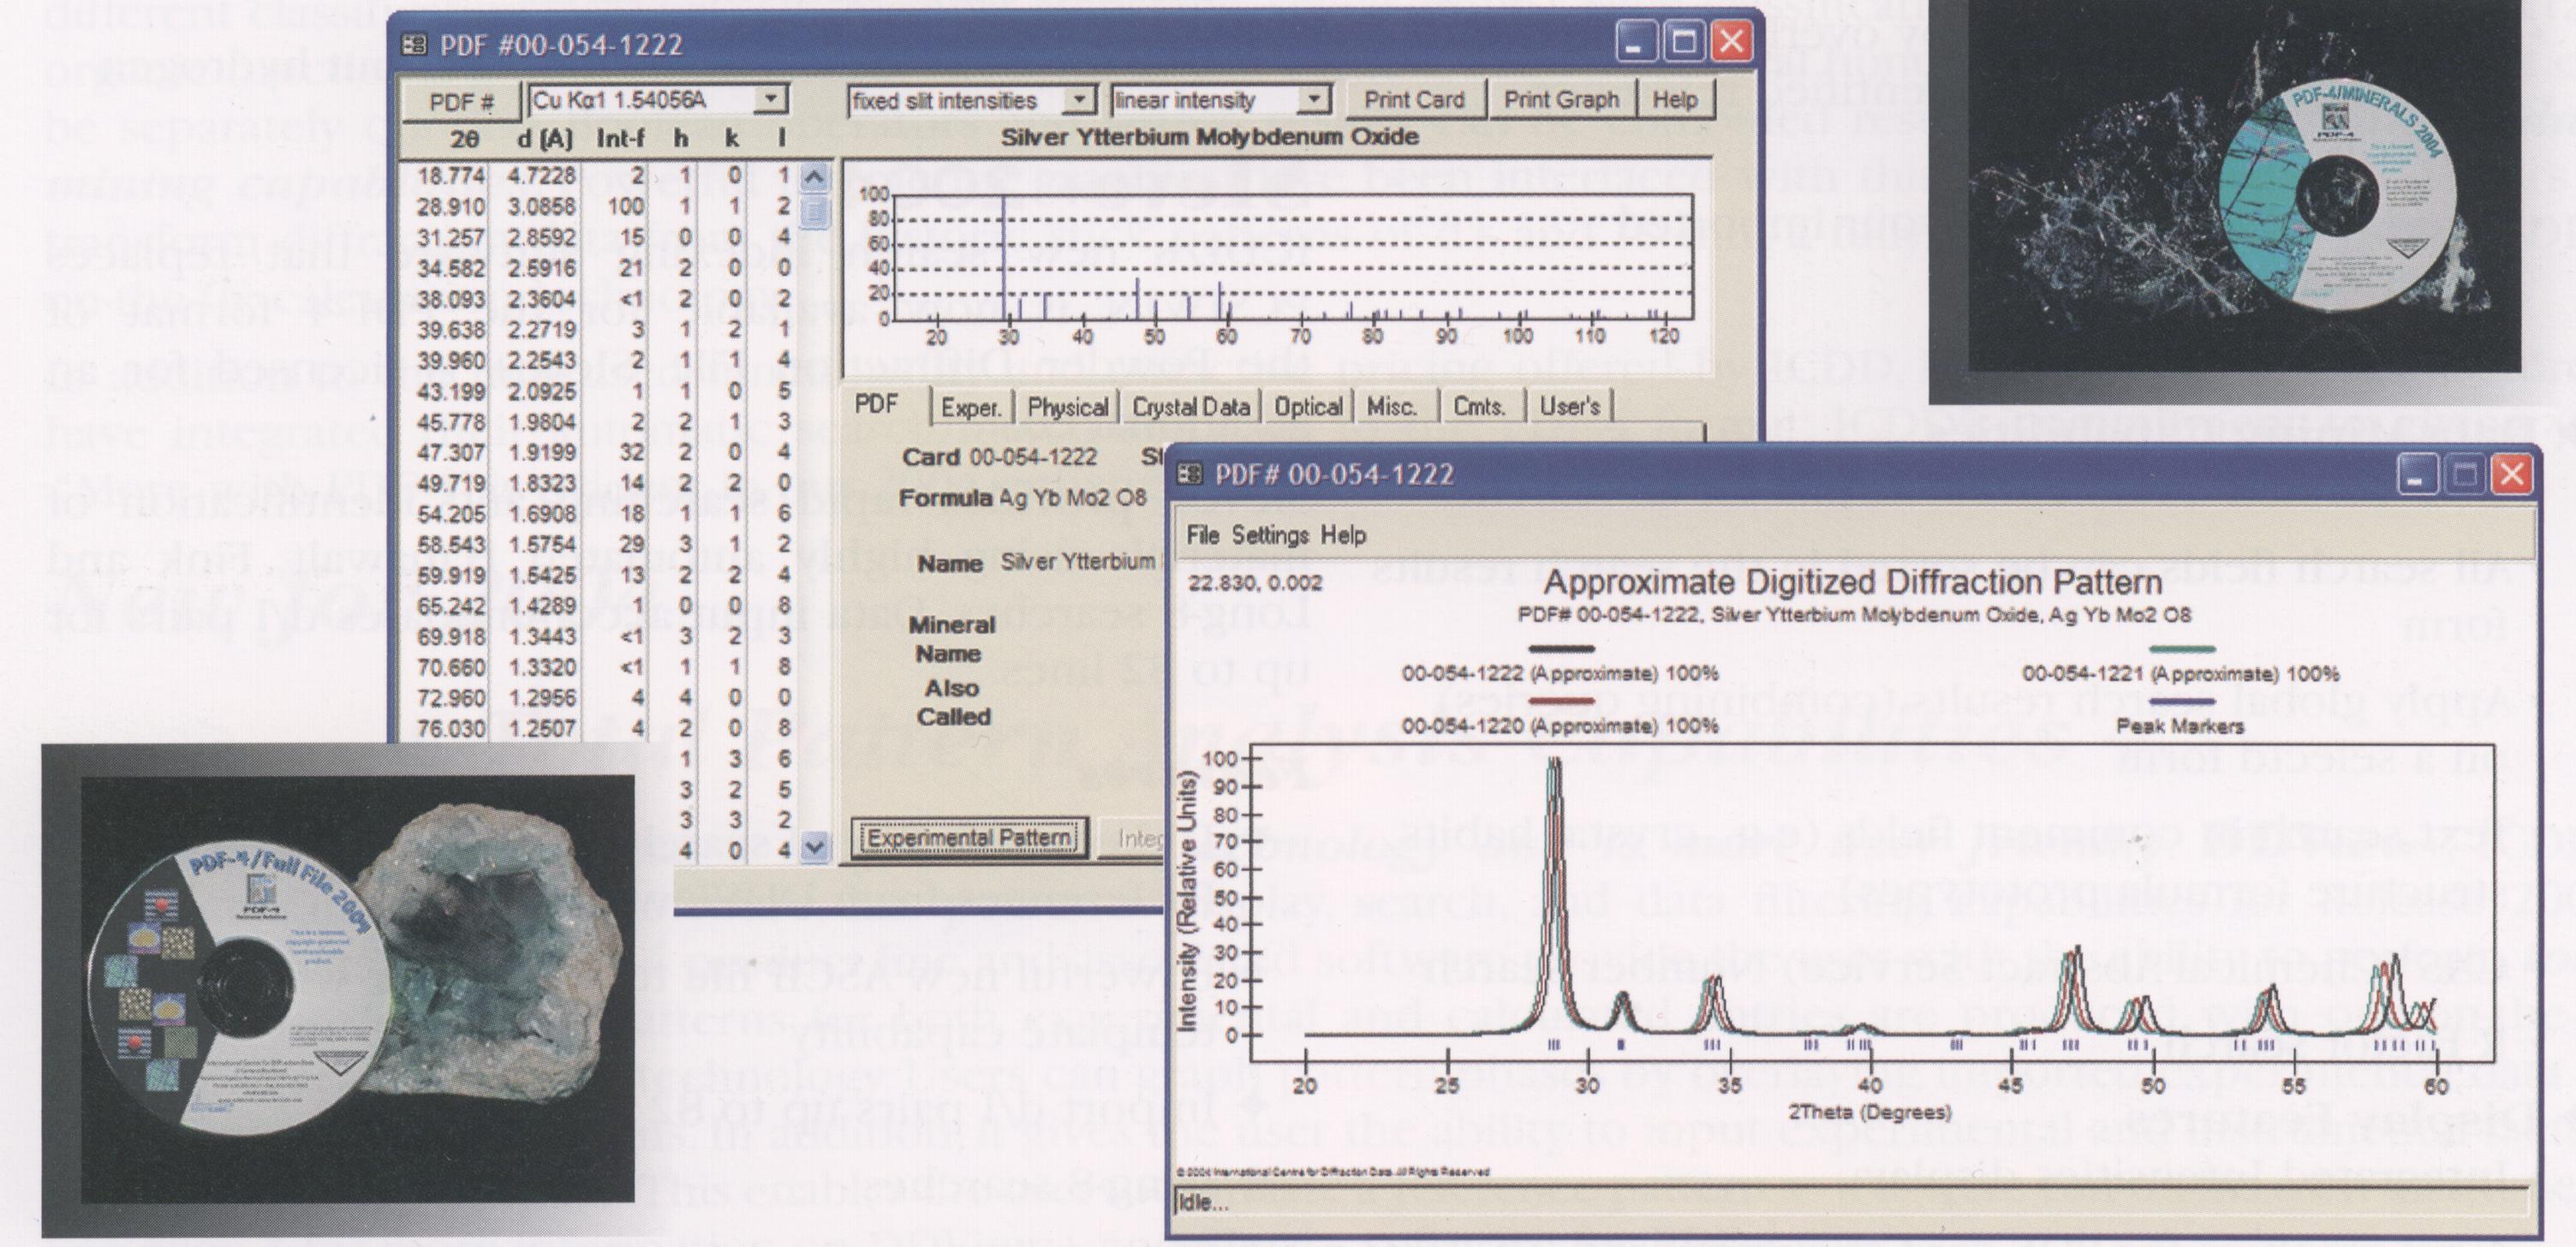Minimize the PDF #00-054-1222 card window
Viewport: 2576px width, 1247px height.
[1634, 43]
